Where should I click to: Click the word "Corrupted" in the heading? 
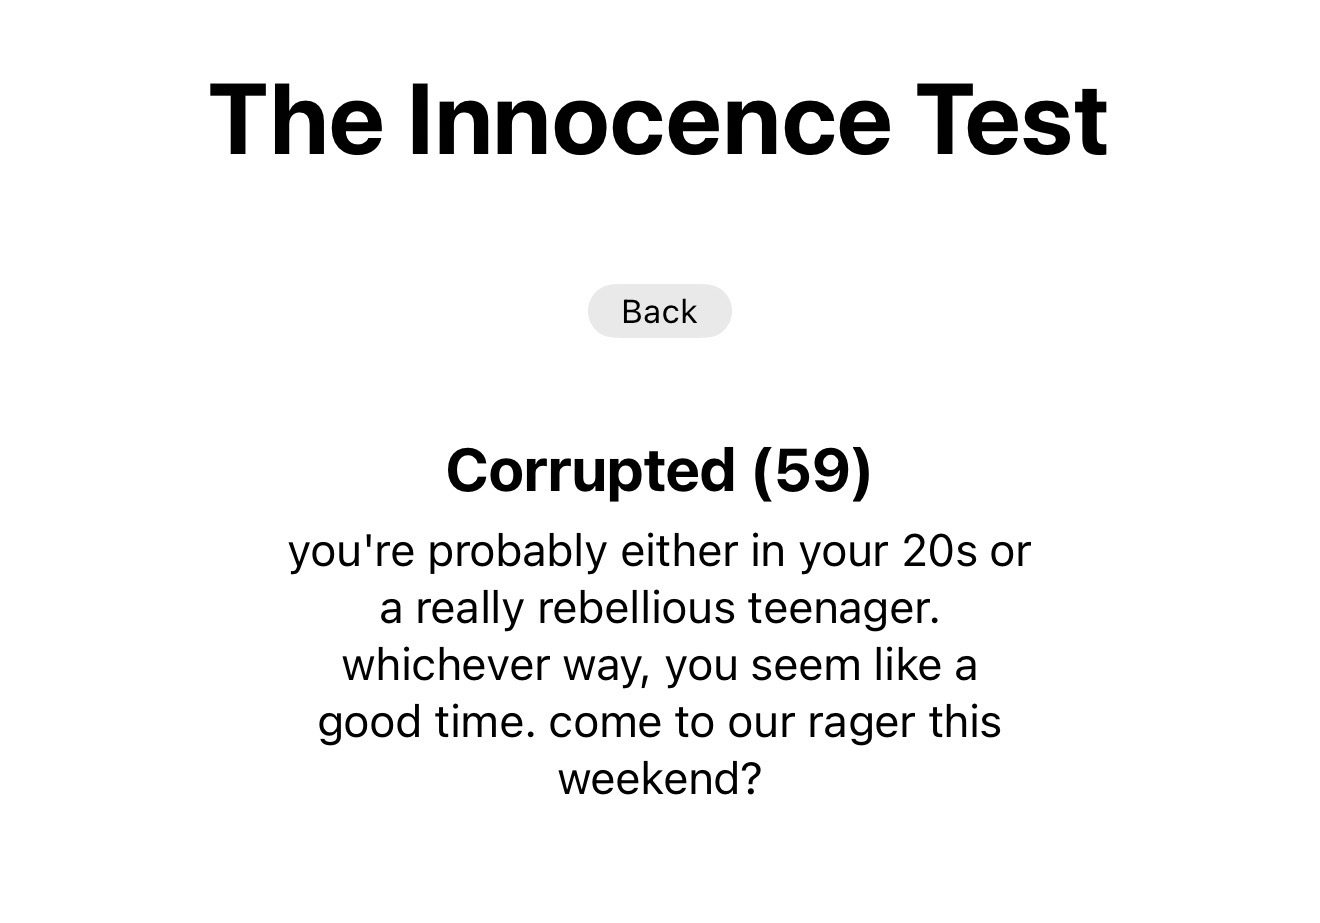tap(590, 470)
